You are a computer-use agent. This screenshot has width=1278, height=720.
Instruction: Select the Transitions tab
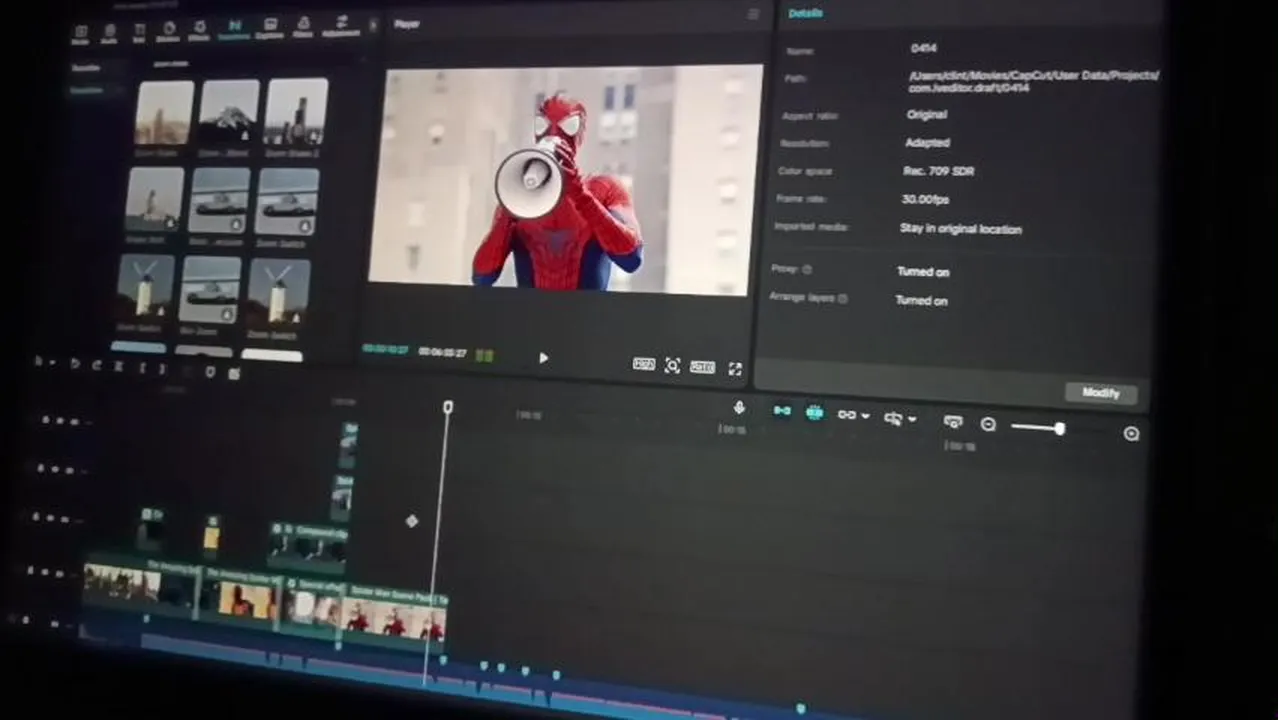click(x=234, y=30)
